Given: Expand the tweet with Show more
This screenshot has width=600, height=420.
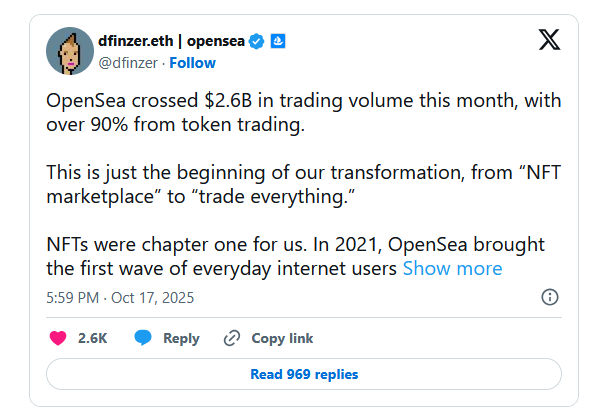Looking at the screenshot, I should 452,268.
